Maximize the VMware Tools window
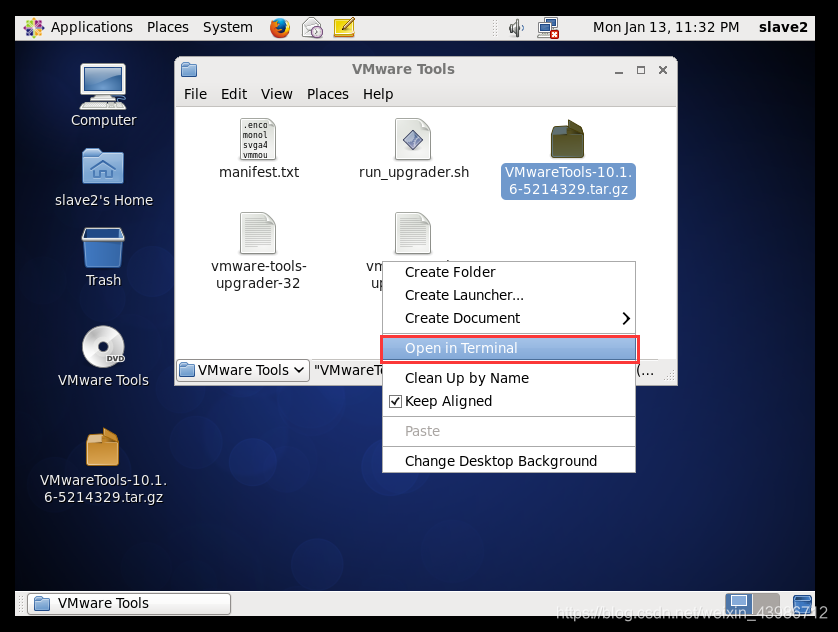The image size is (838, 632). pyautogui.click(x=641, y=71)
